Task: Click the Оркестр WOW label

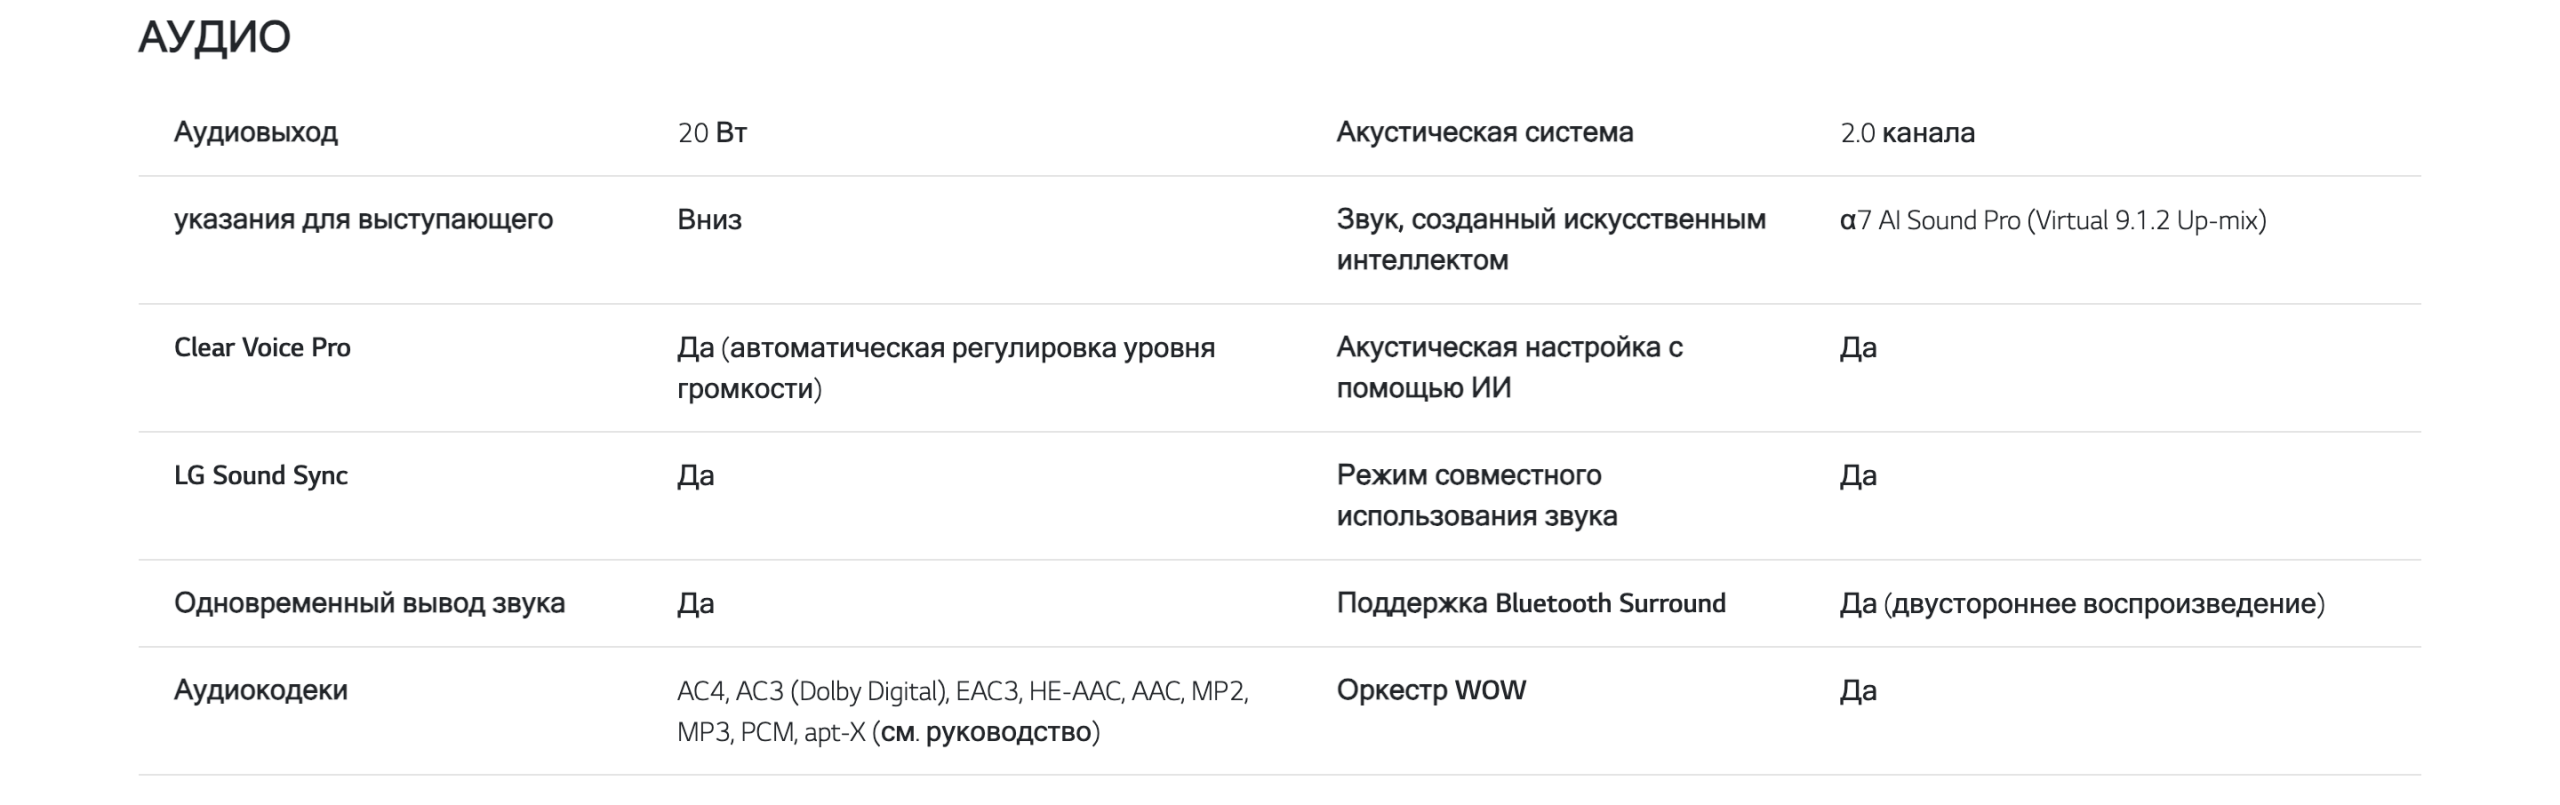Action: (x=1431, y=690)
